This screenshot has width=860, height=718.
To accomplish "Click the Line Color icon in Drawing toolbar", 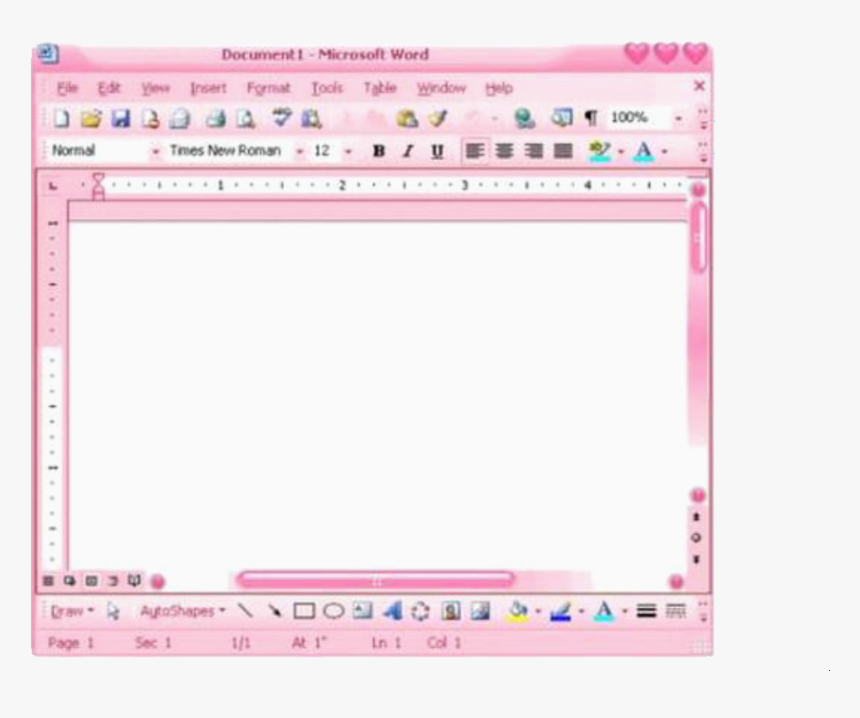I will tap(561, 611).
